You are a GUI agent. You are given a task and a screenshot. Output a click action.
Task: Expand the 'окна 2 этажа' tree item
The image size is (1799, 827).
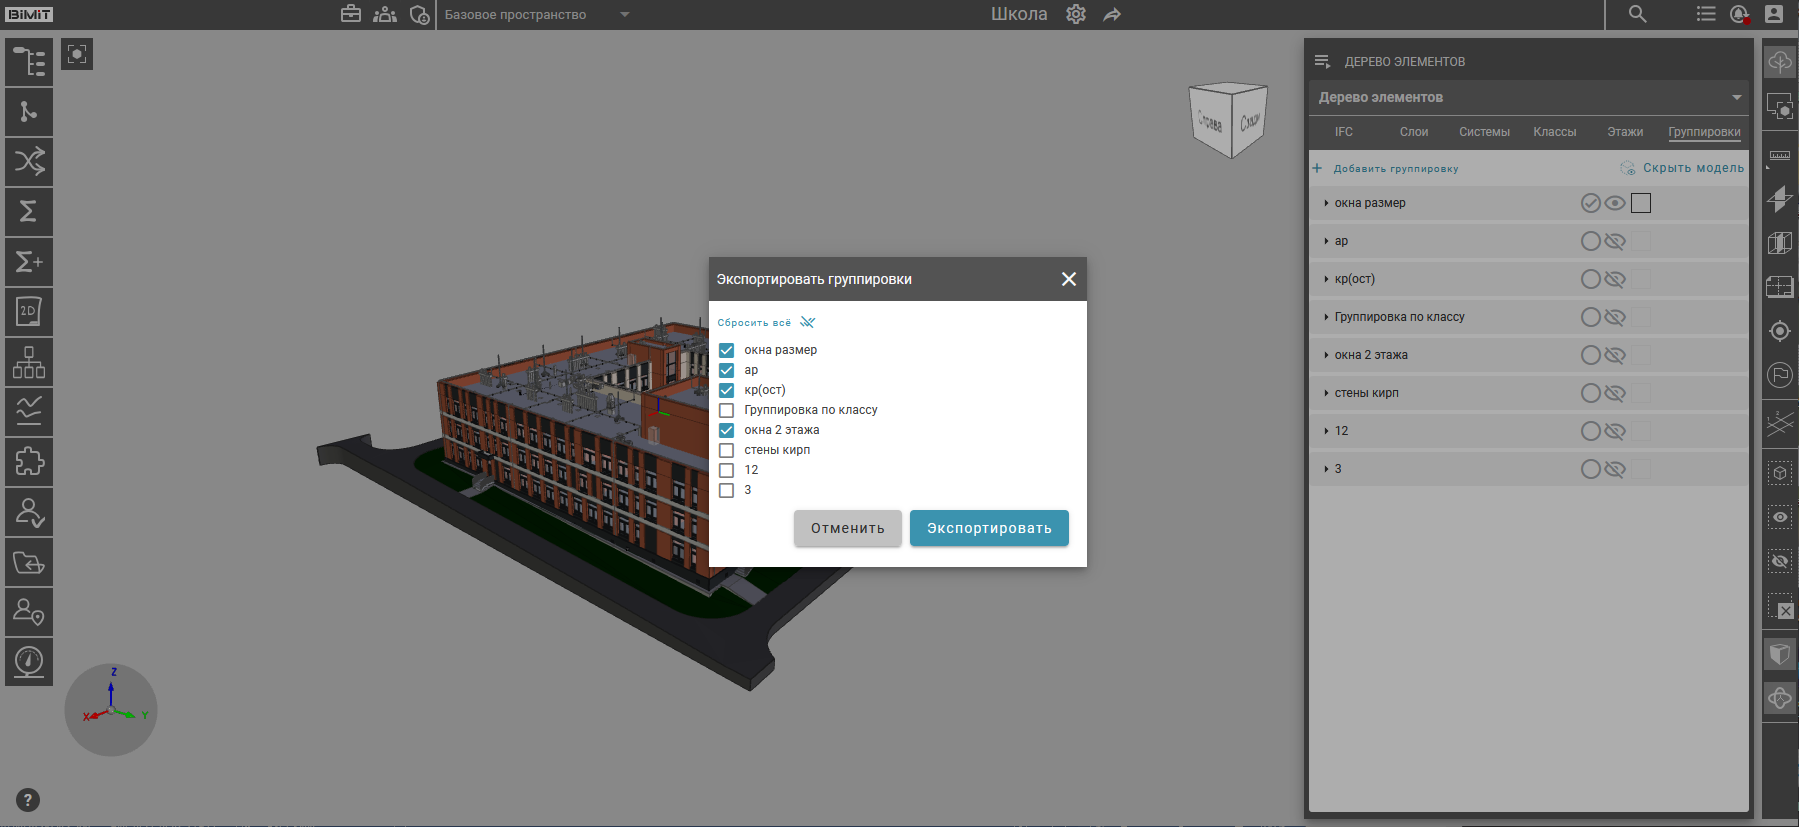(x=1326, y=355)
